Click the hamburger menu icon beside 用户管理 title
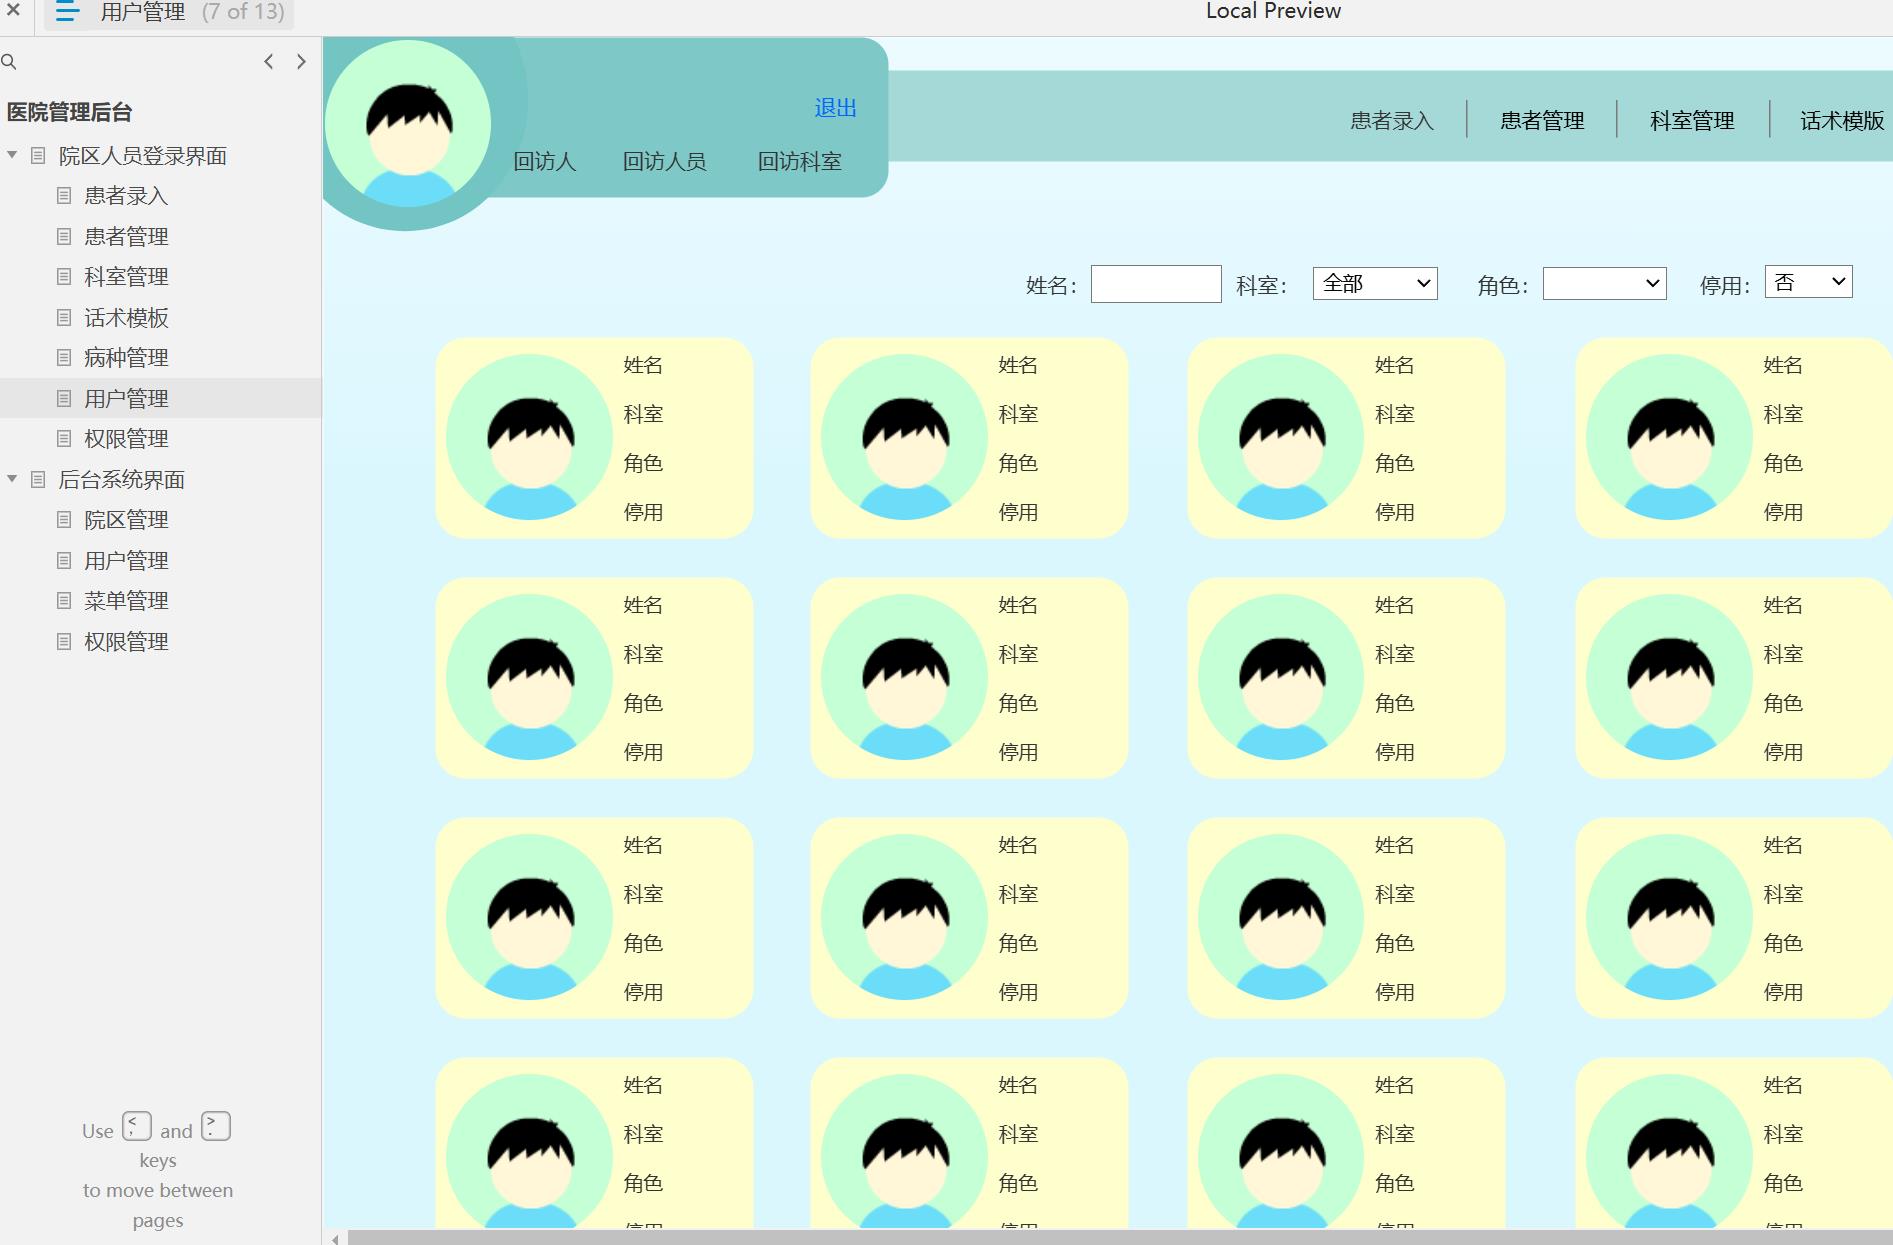The image size is (1893, 1245). (67, 12)
